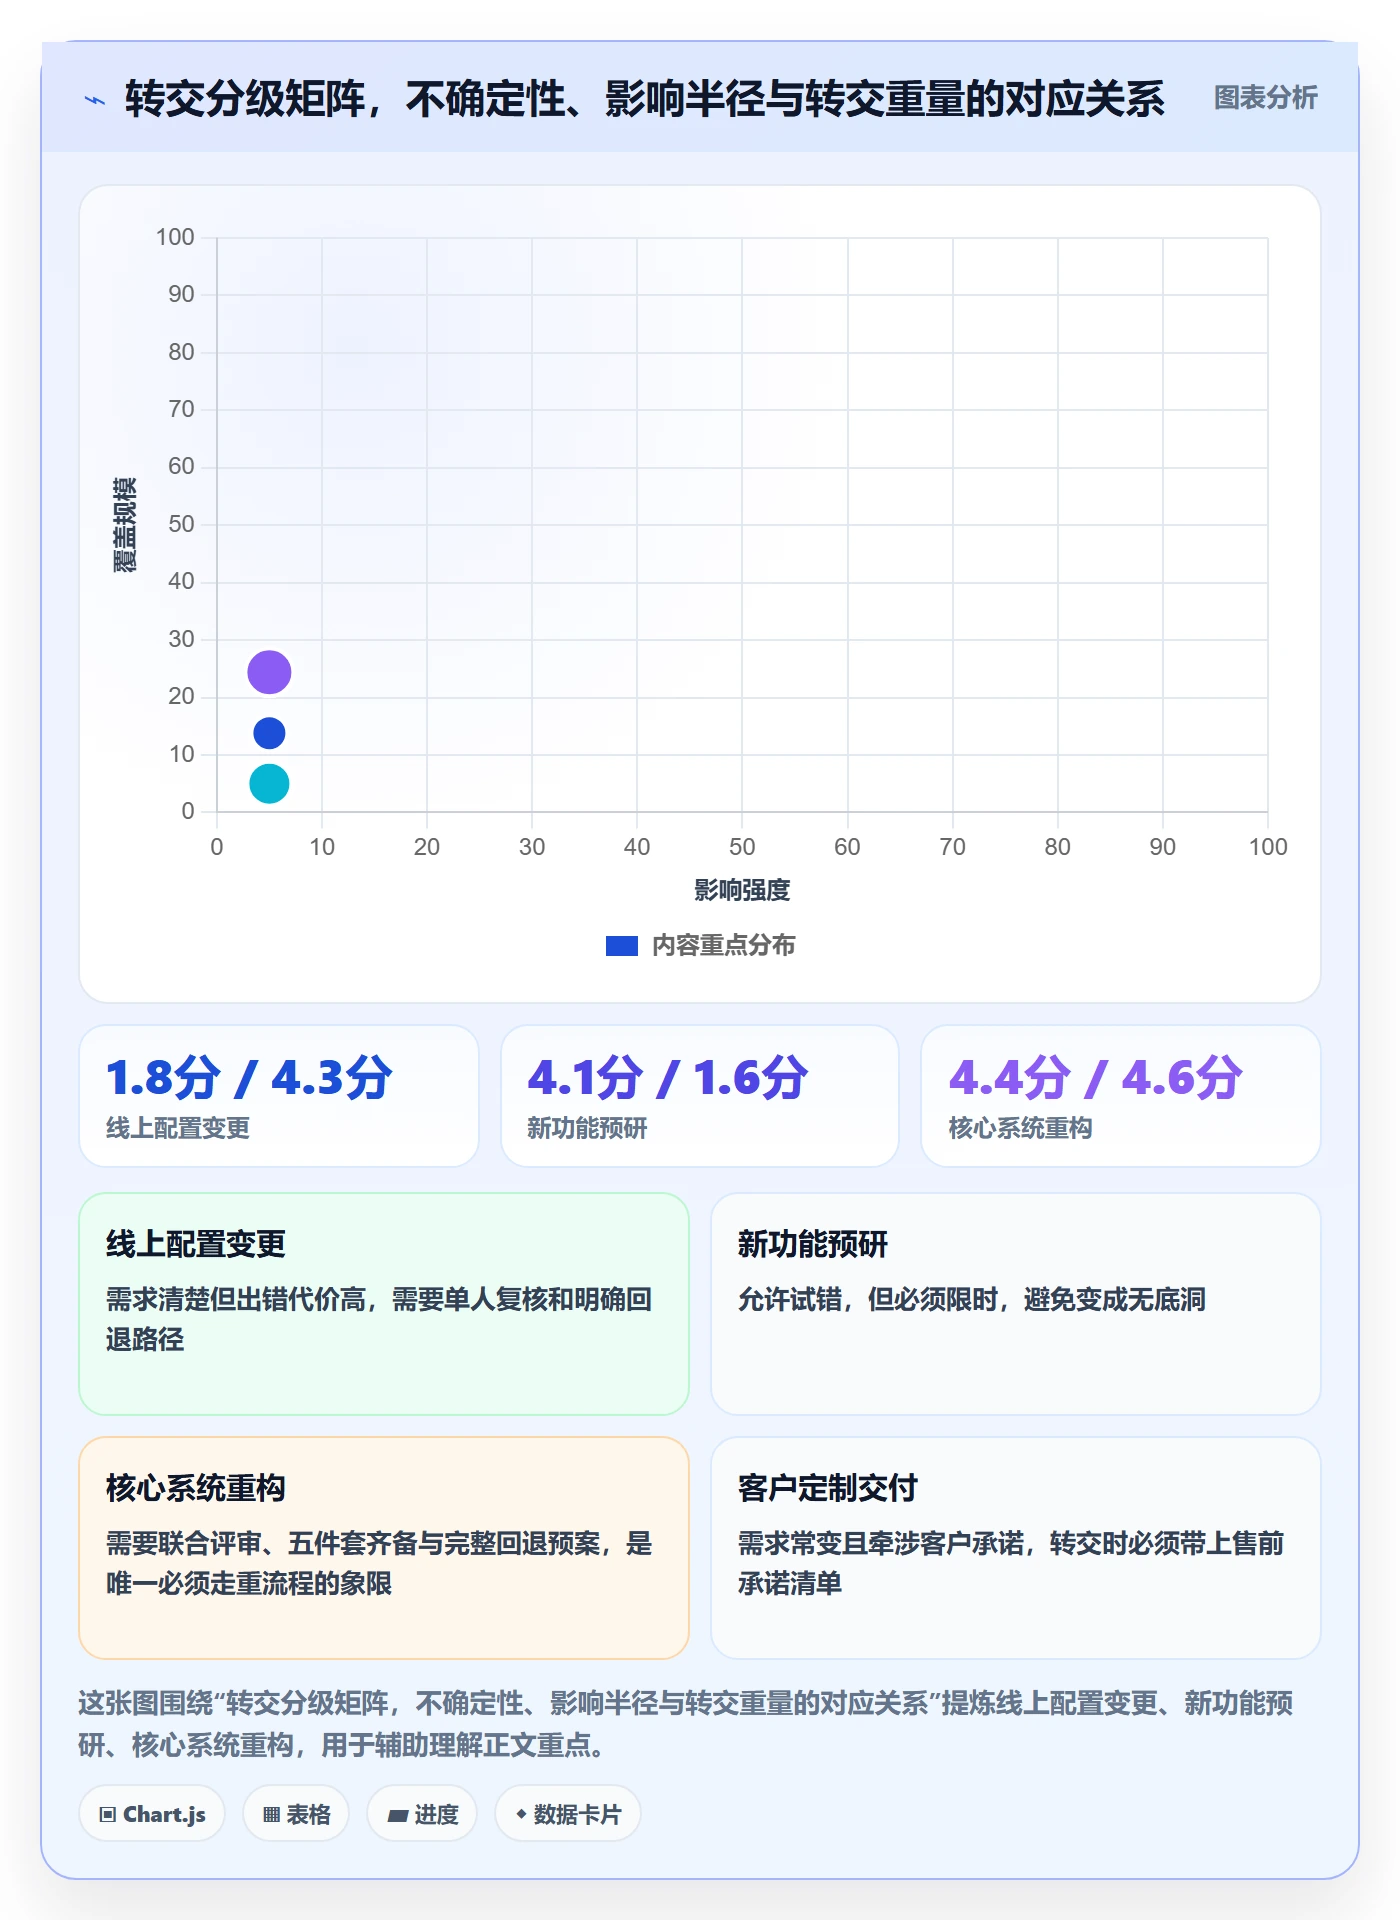Click the text starting 需求清楚但出错代价高
The width and height of the screenshot is (1400, 1920).
click(379, 1319)
